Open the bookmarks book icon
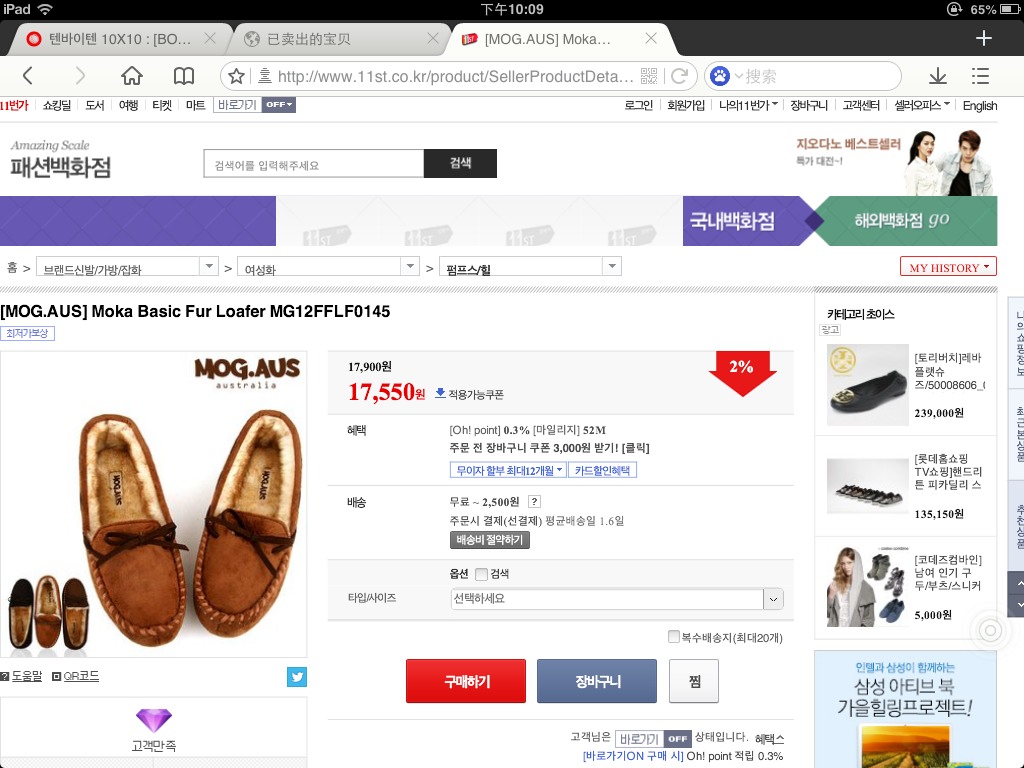The height and width of the screenshot is (768, 1024). pyautogui.click(x=184, y=76)
